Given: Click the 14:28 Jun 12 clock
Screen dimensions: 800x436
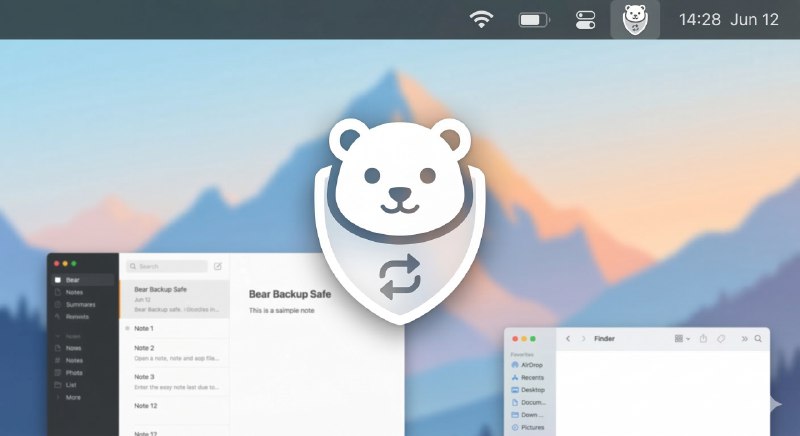Looking at the screenshot, I should pos(729,20).
